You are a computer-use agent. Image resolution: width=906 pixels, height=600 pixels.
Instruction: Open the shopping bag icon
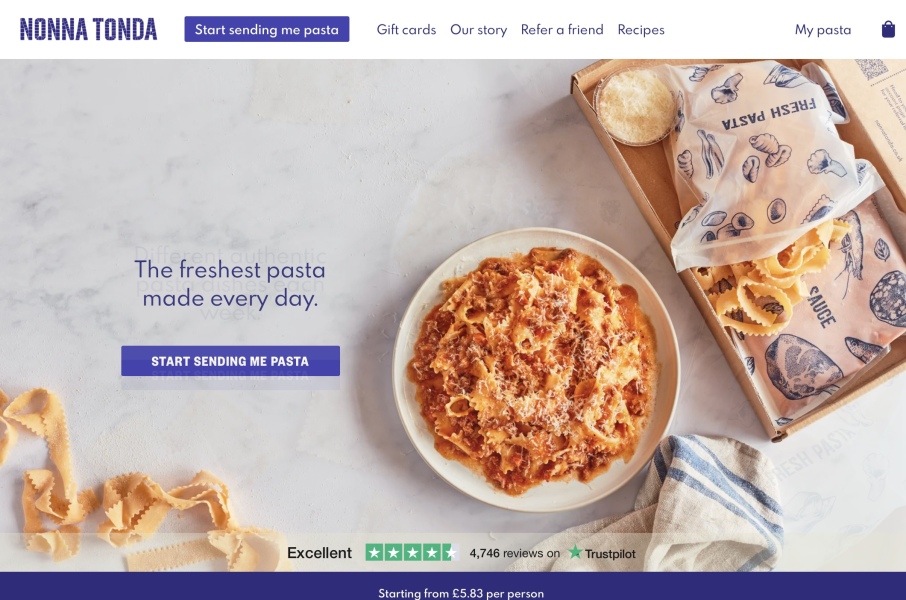888,29
